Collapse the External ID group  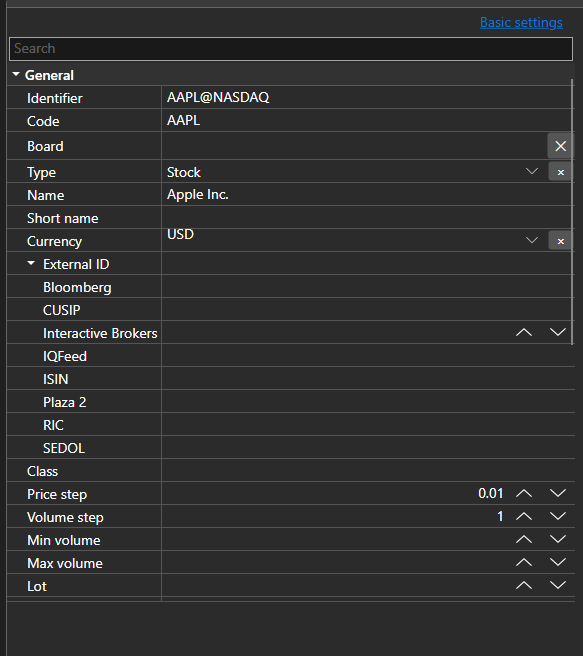[31, 264]
